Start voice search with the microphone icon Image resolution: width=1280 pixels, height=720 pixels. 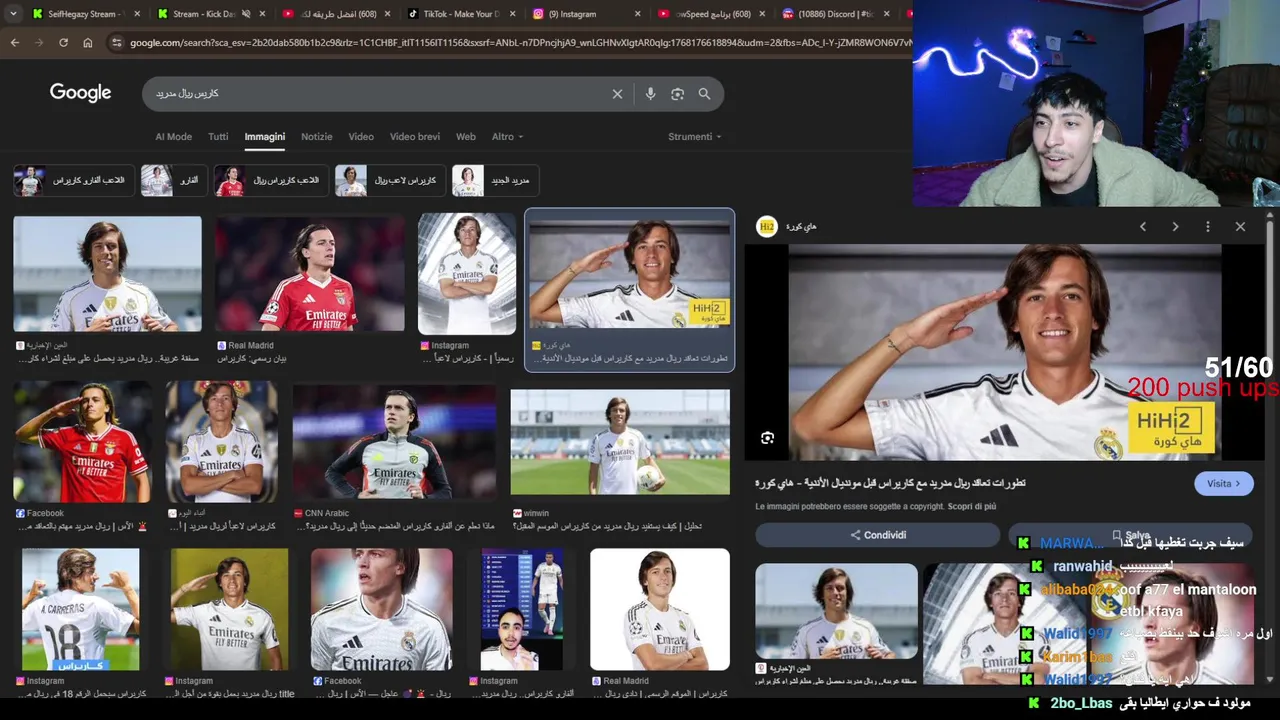[x=650, y=93]
